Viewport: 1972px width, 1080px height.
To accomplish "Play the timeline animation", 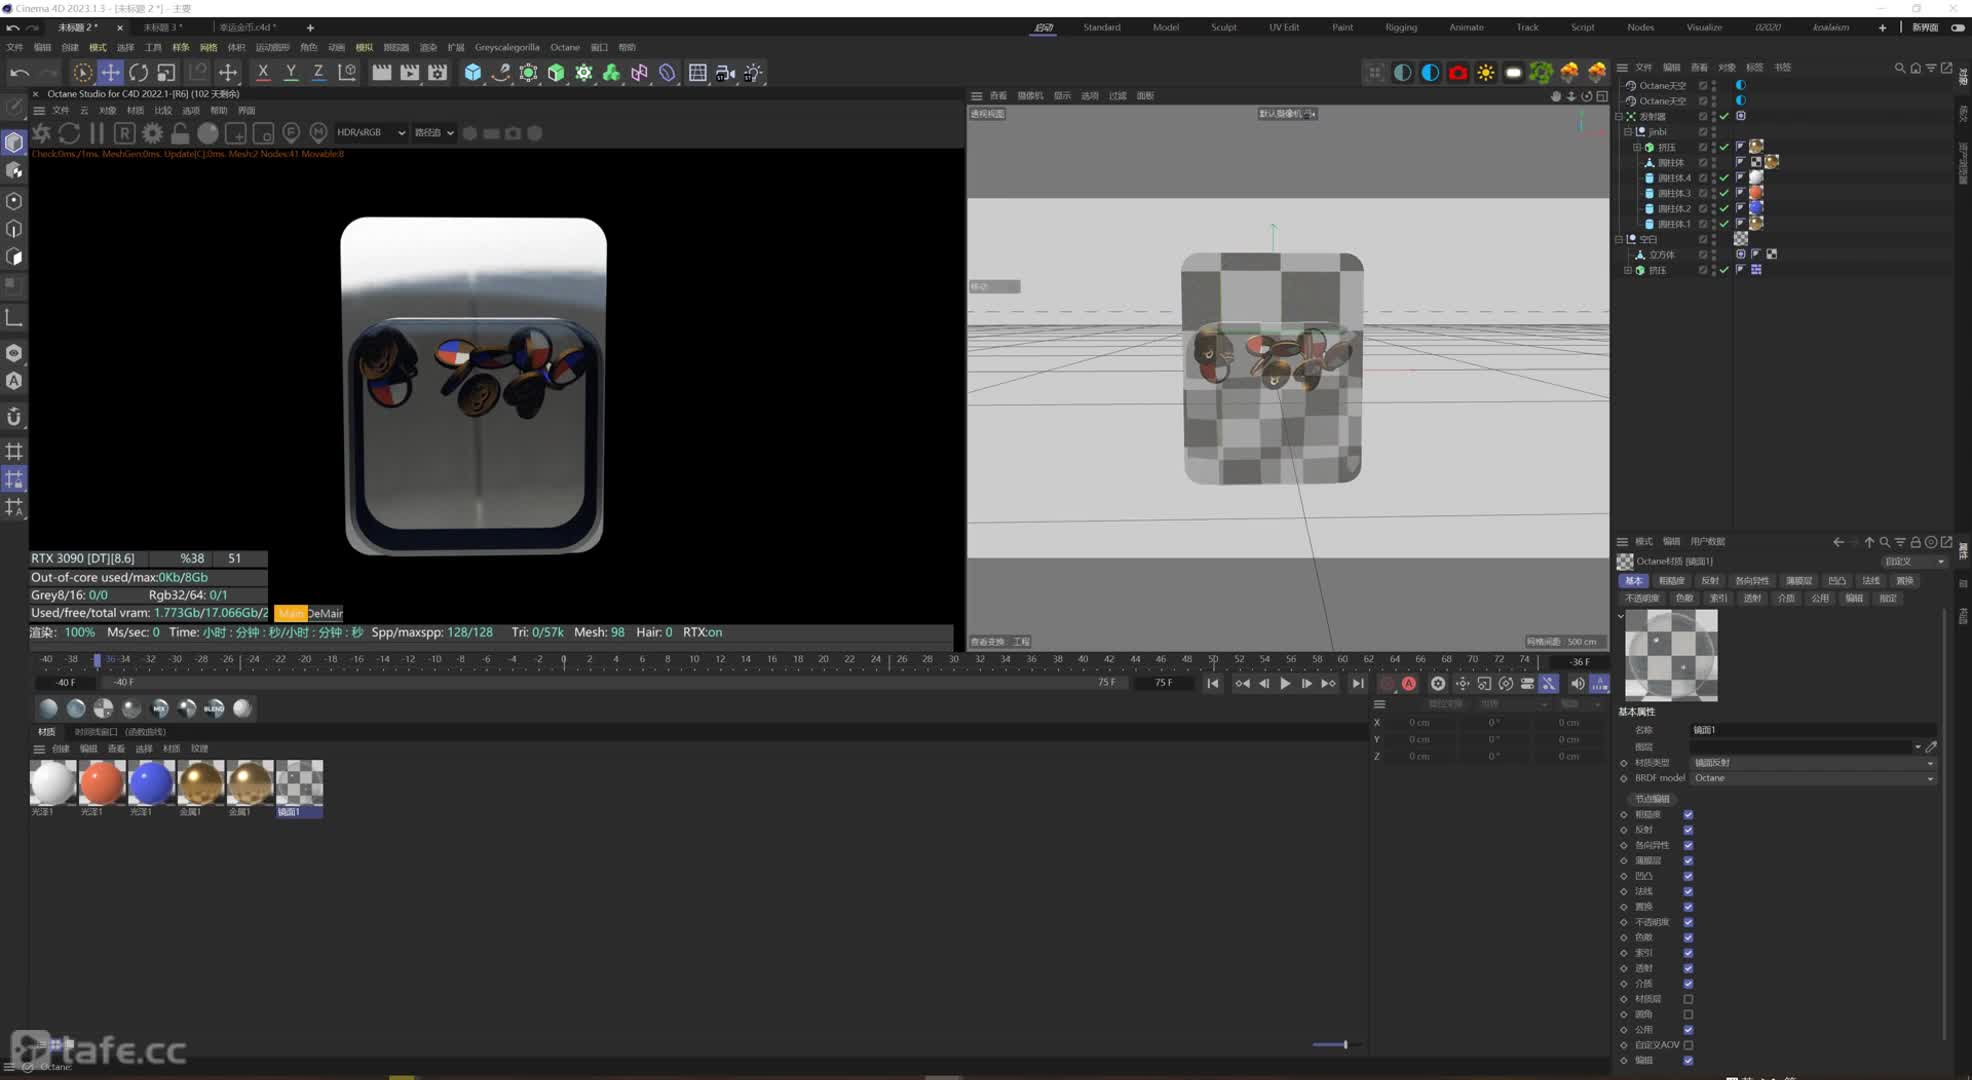I will tap(1285, 683).
